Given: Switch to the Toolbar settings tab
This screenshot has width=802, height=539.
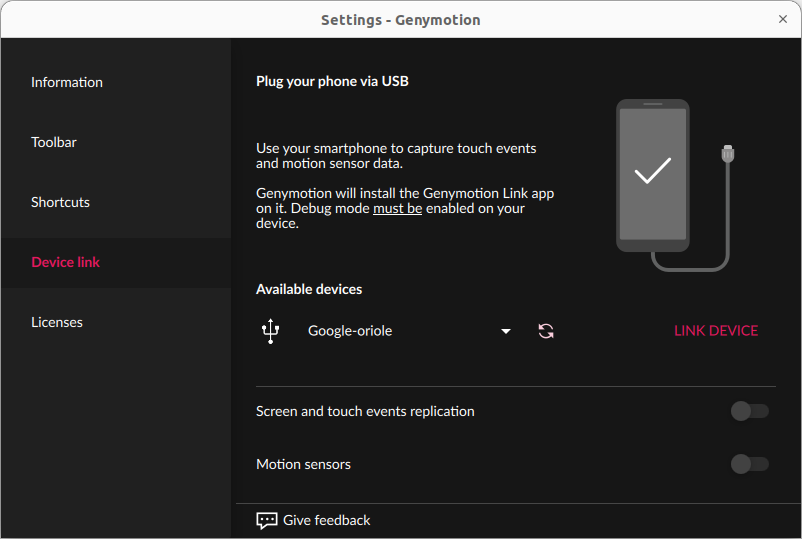Looking at the screenshot, I should tap(54, 143).
